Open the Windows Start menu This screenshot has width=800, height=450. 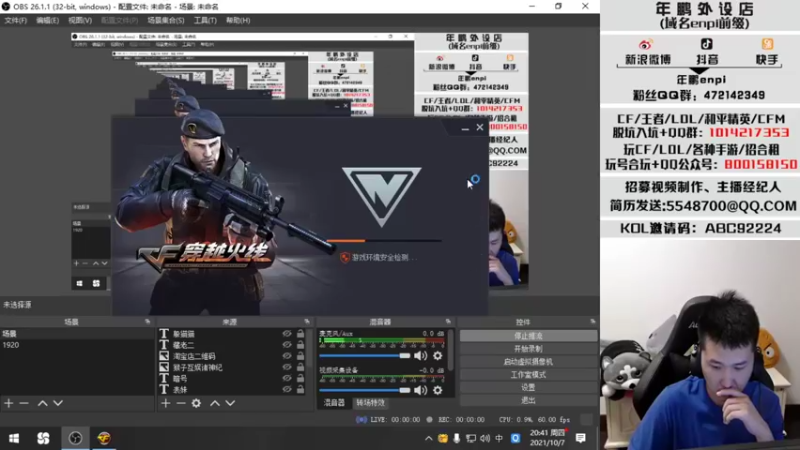tap(14, 438)
